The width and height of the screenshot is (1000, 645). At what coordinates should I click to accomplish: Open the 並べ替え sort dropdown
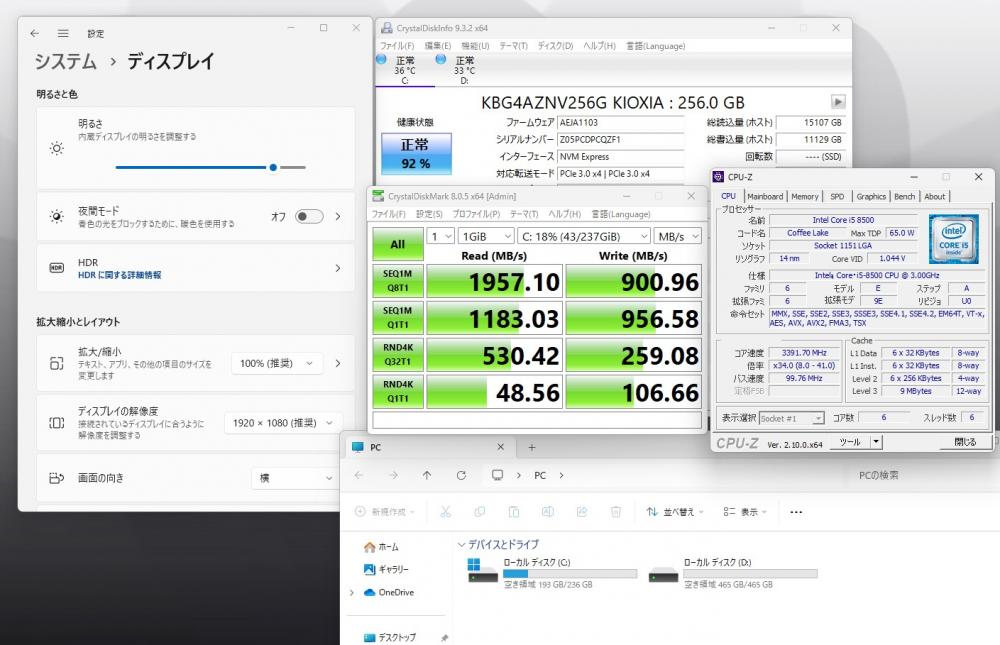point(675,512)
